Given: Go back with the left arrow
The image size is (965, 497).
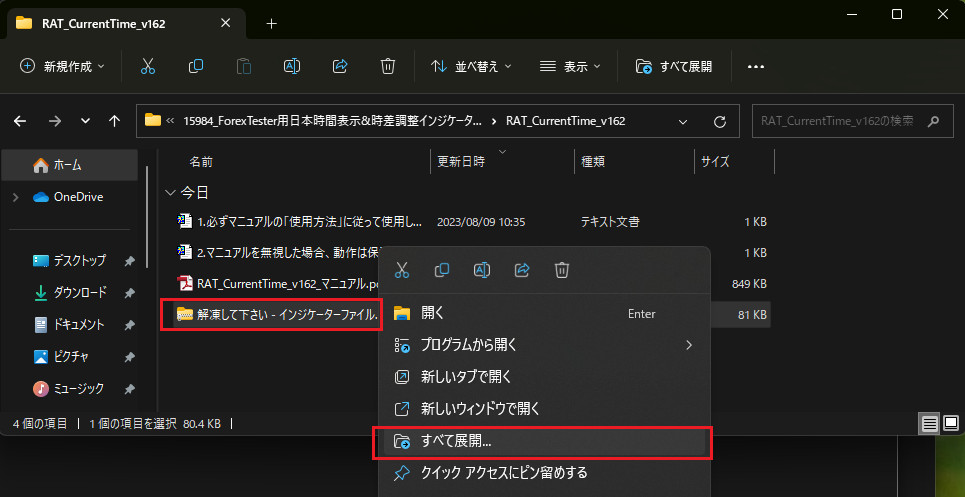Looking at the screenshot, I should pos(20,121).
